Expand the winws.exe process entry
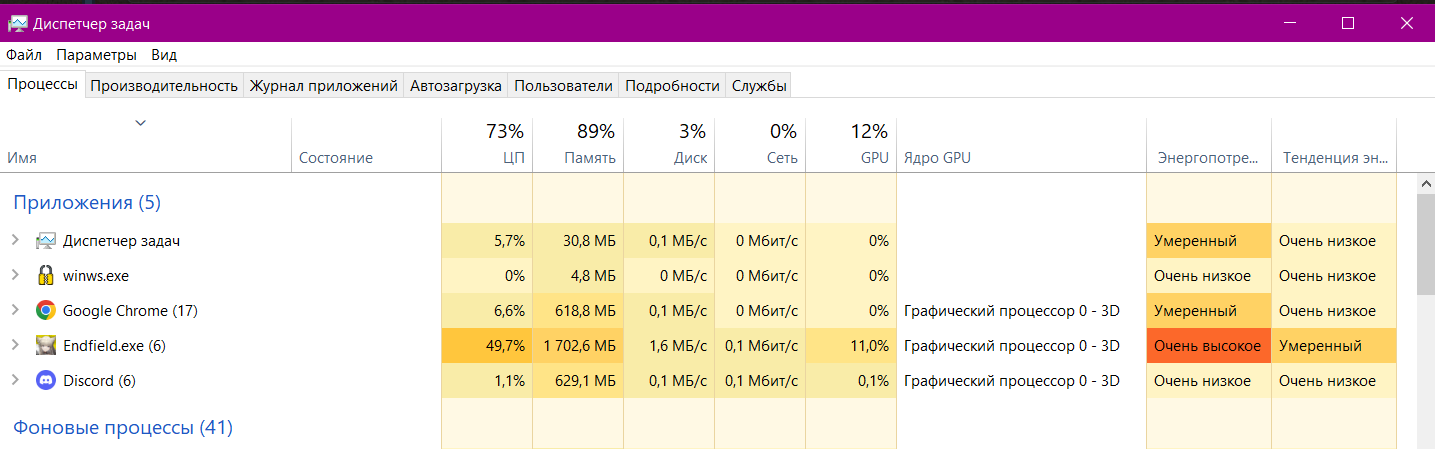Viewport: 1435px width, 449px height. (x=15, y=276)
